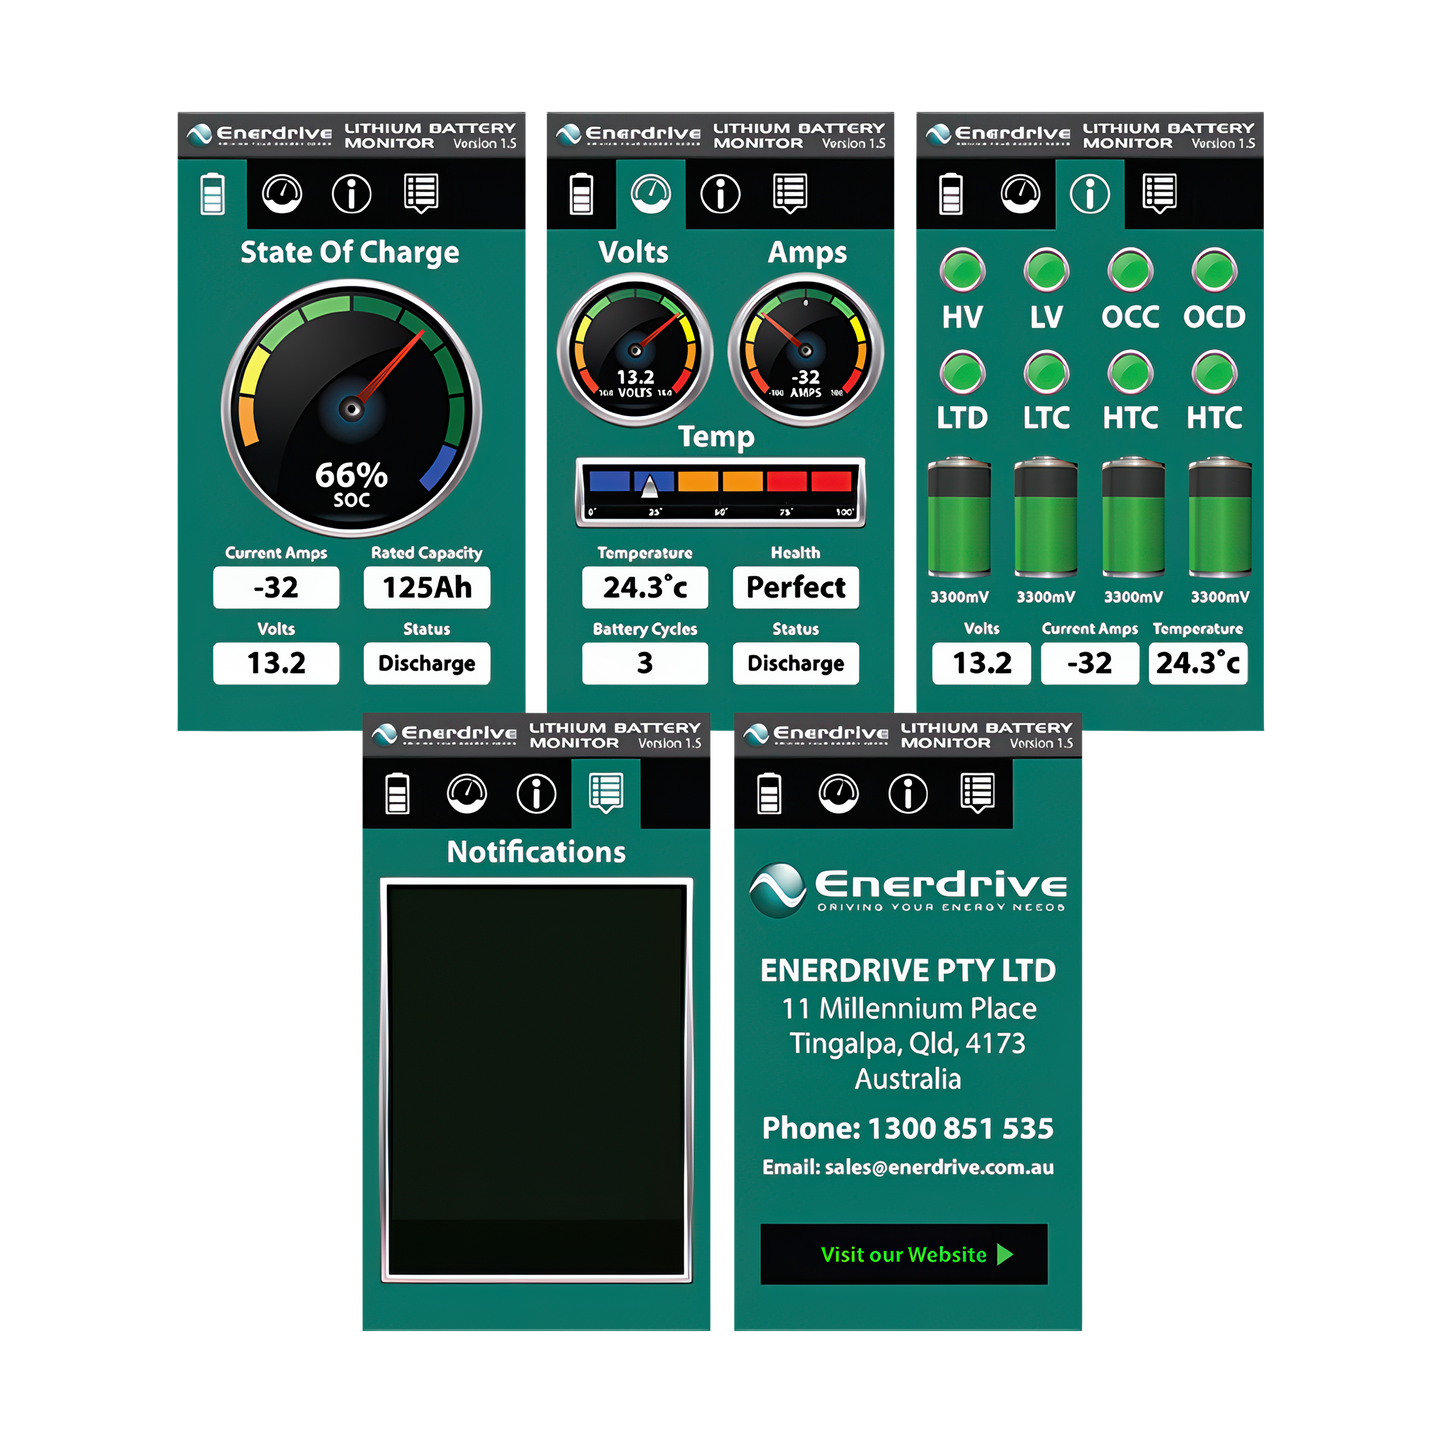Click Status Discharge in Volts Amps screen

tap(796, 663)
